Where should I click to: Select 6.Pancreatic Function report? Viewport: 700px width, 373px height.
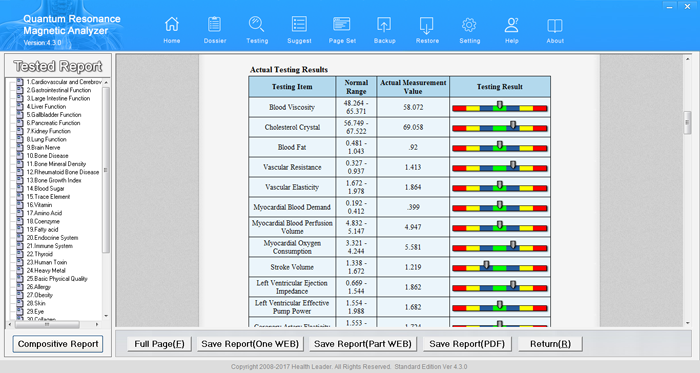tap(53, 123)
